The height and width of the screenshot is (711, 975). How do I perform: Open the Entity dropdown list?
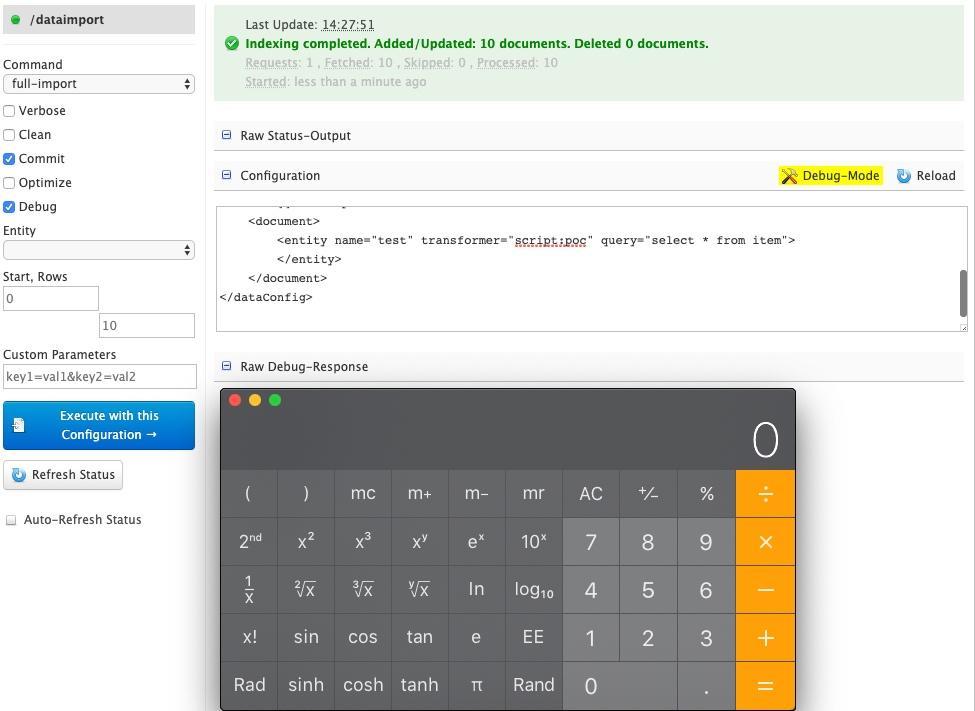point(98,250)
